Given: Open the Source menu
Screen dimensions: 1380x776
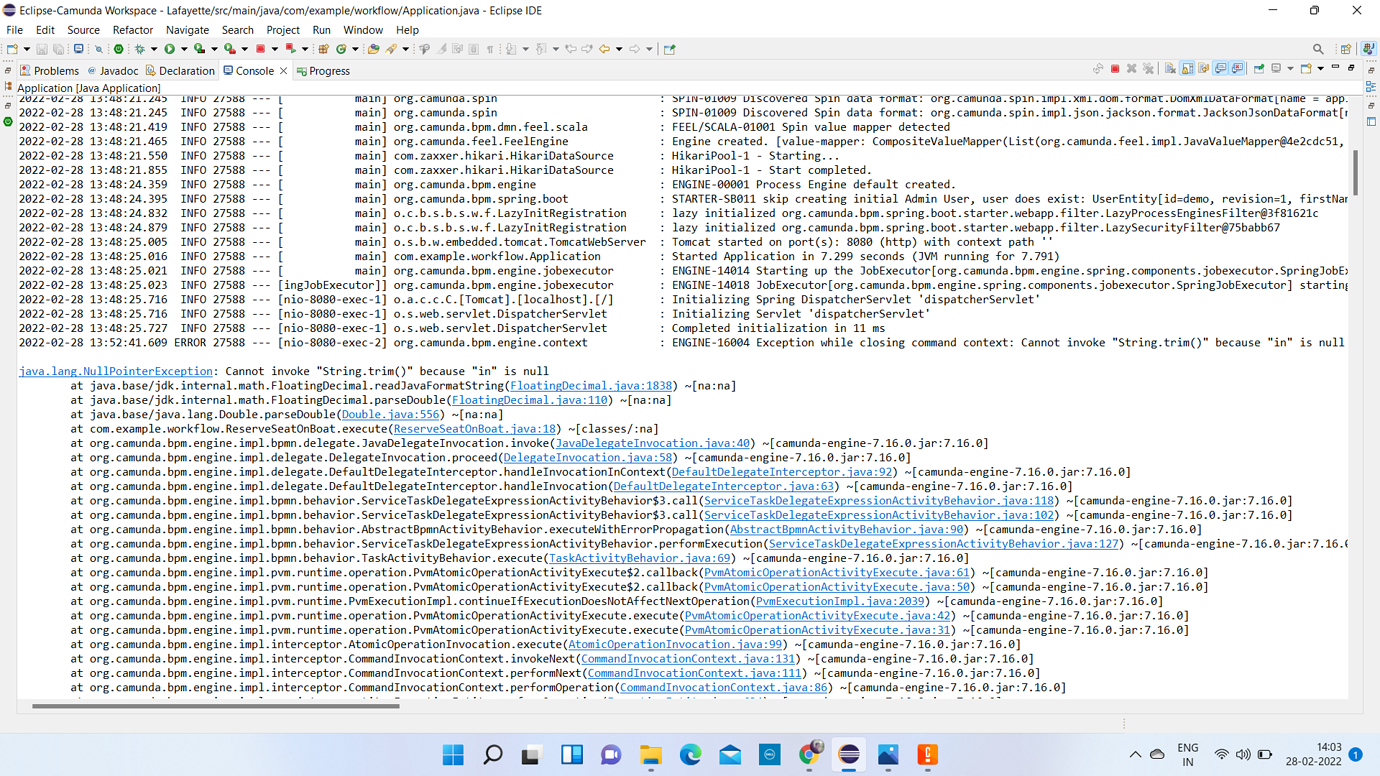Looking at the screenshot, I should click(x=83, y=30).
